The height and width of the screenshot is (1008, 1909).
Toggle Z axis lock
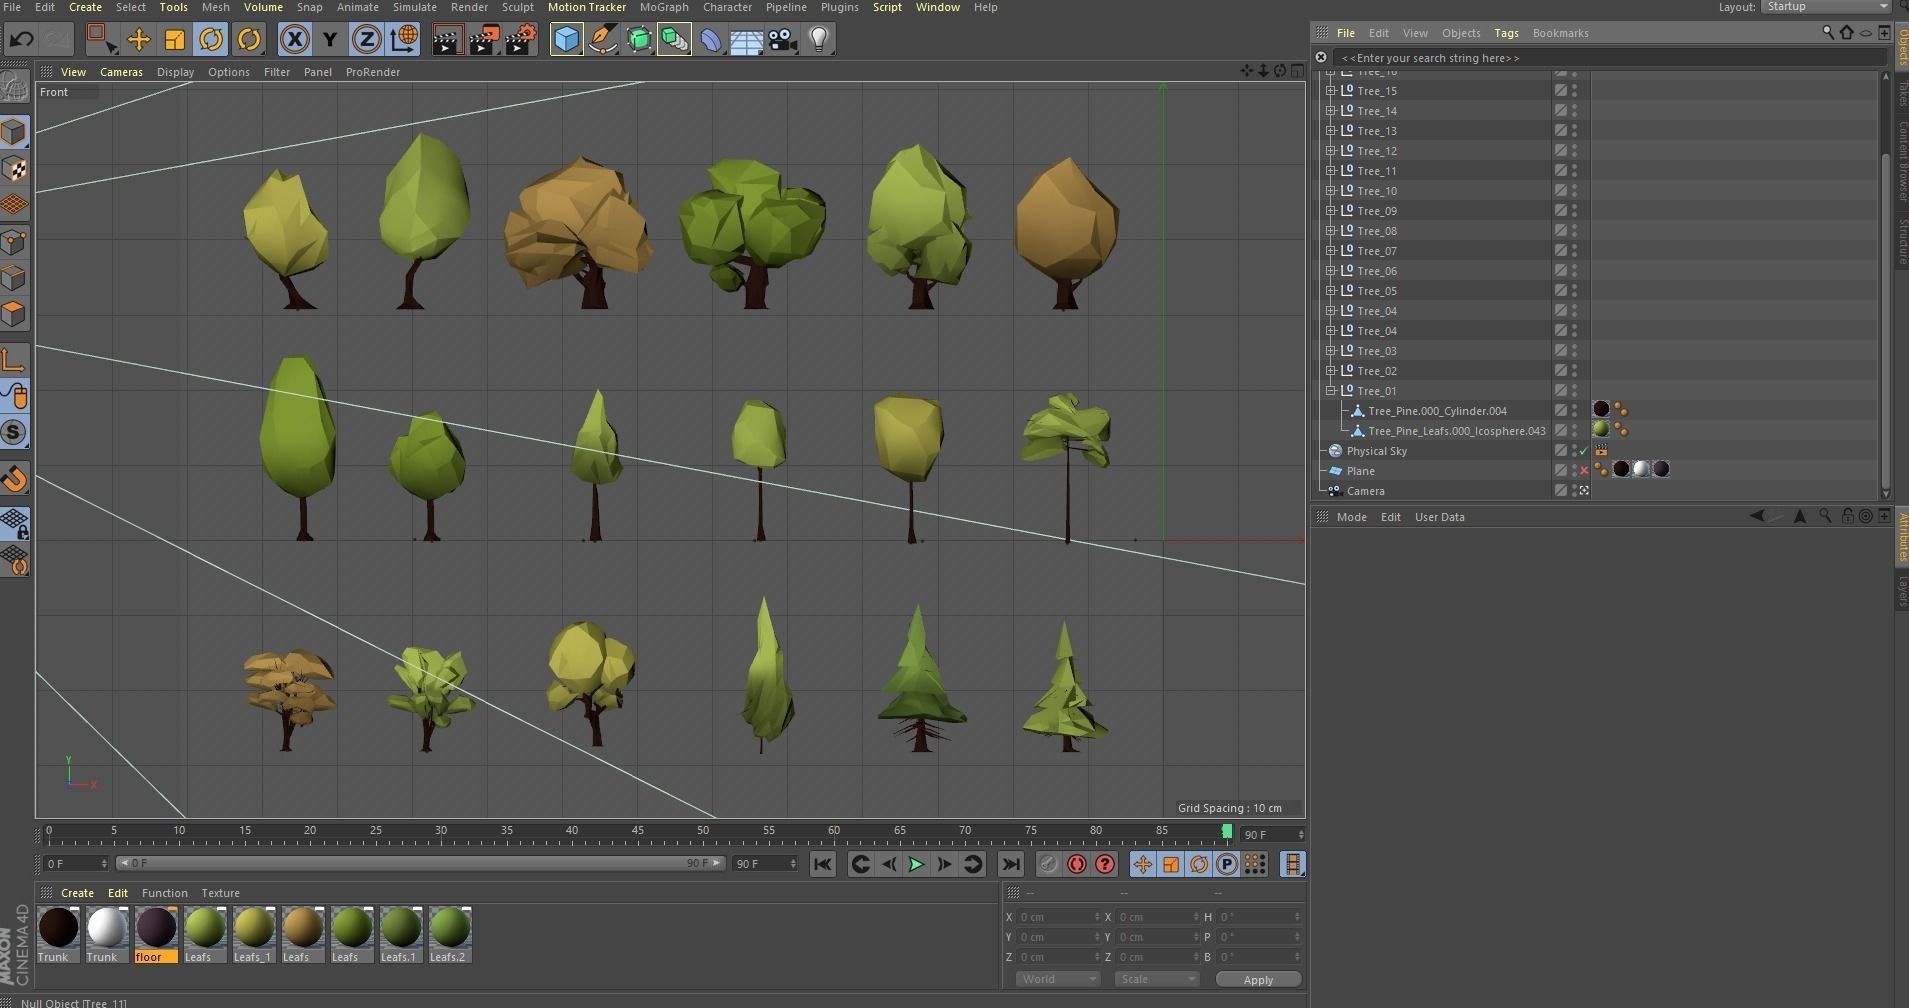366,40
